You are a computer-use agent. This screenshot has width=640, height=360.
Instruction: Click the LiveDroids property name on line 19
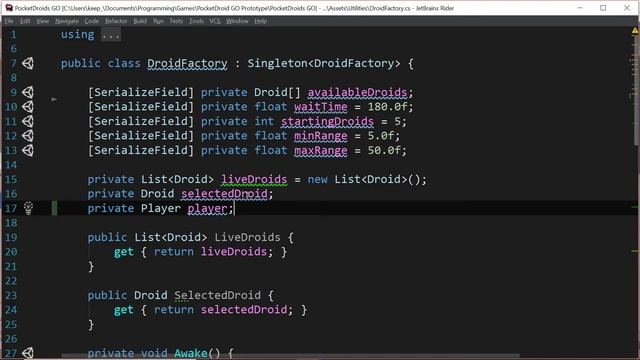[x=247, y=237]
